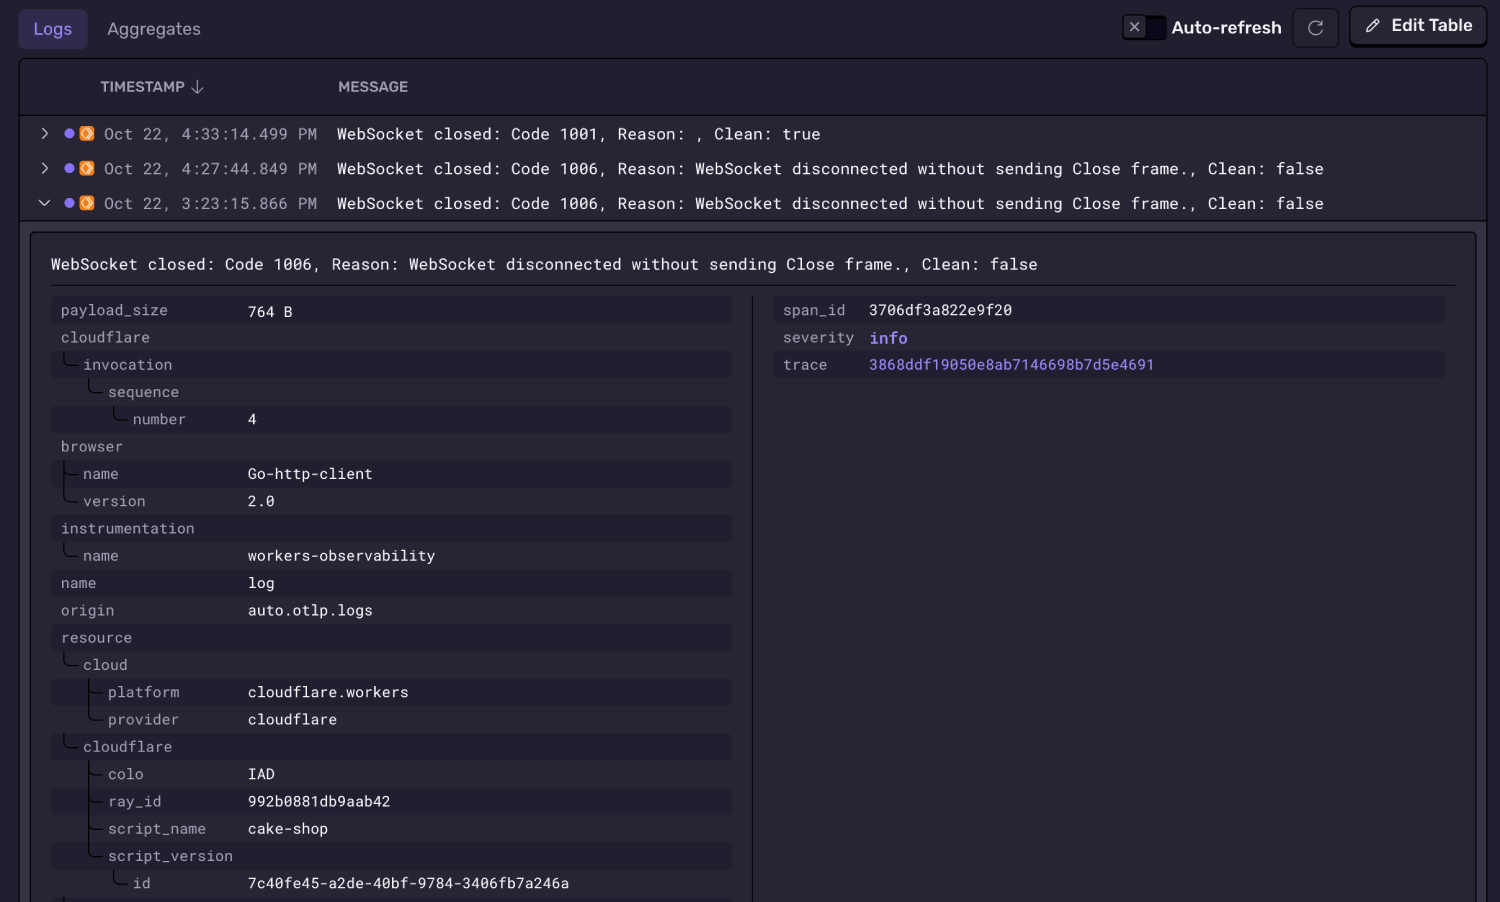Click the sort arrow next to TIMESTAMP
Viewport: 1500px width, 902px height.
[199, 86]
